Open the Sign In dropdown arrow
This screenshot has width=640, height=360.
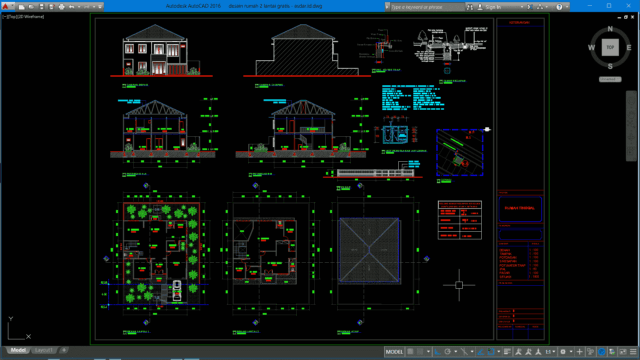pyautogui.click(x=522, y=7)
